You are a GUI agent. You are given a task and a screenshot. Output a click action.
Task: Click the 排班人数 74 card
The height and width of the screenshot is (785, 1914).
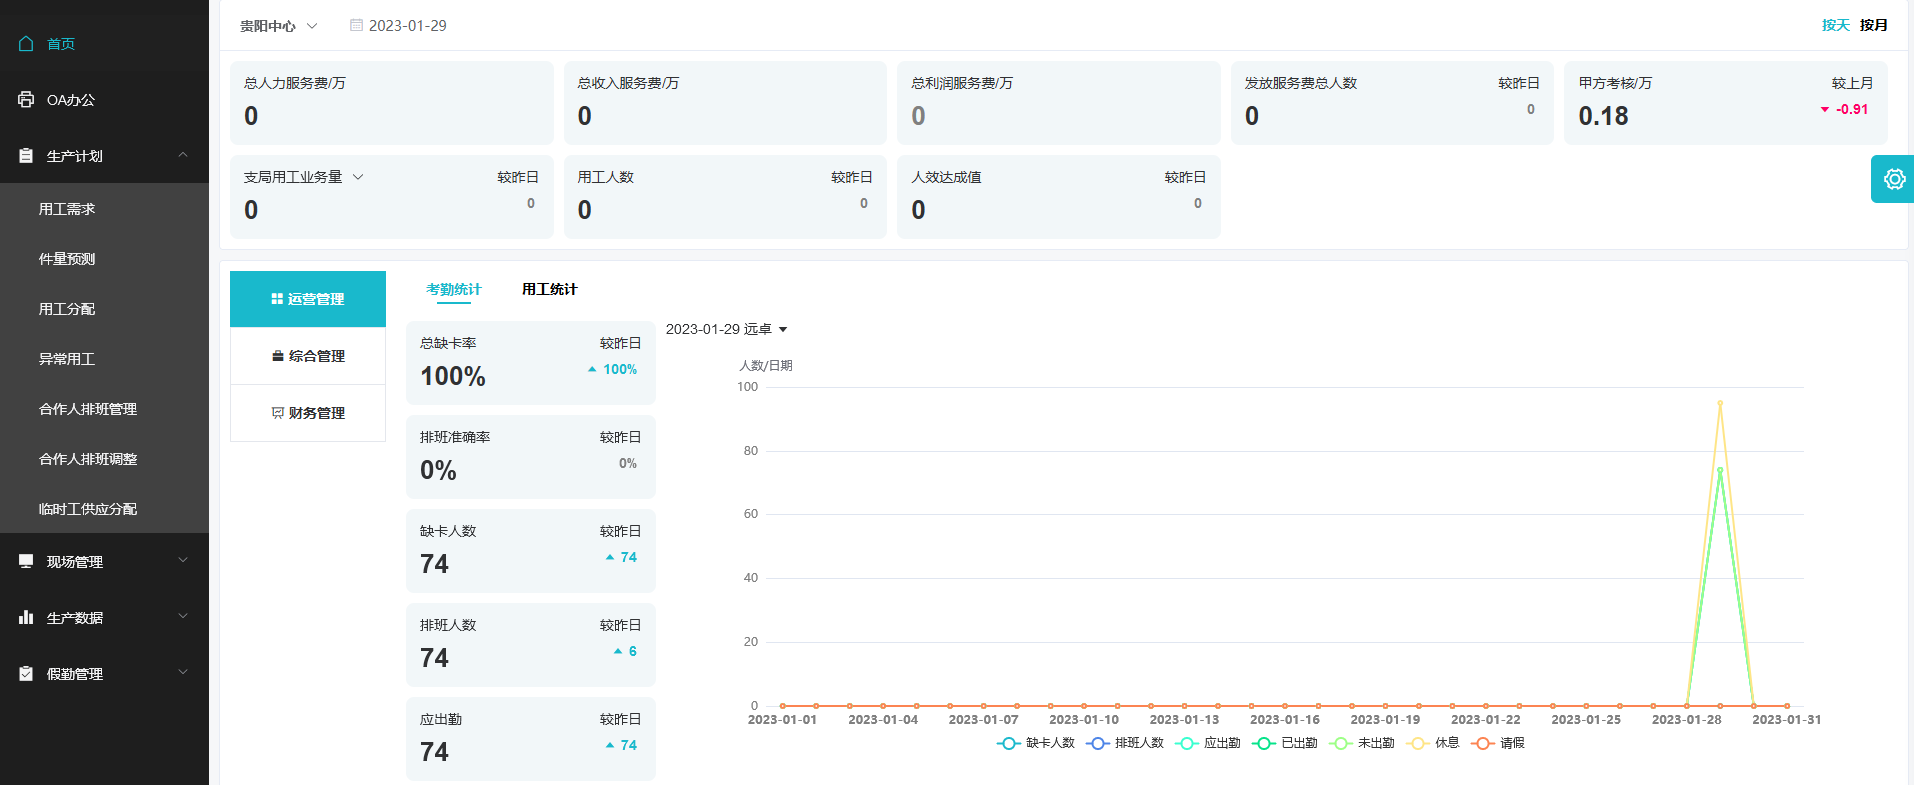(531, 645)
